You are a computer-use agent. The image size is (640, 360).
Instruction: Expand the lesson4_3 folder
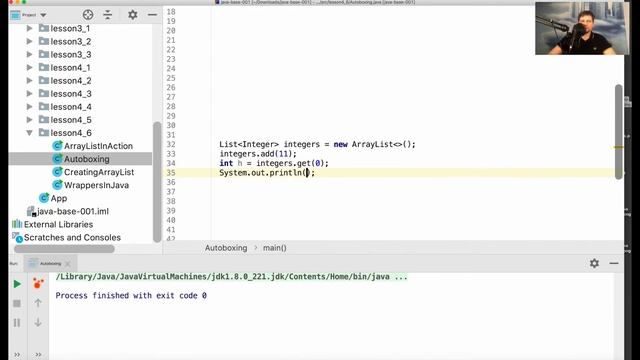29,94
